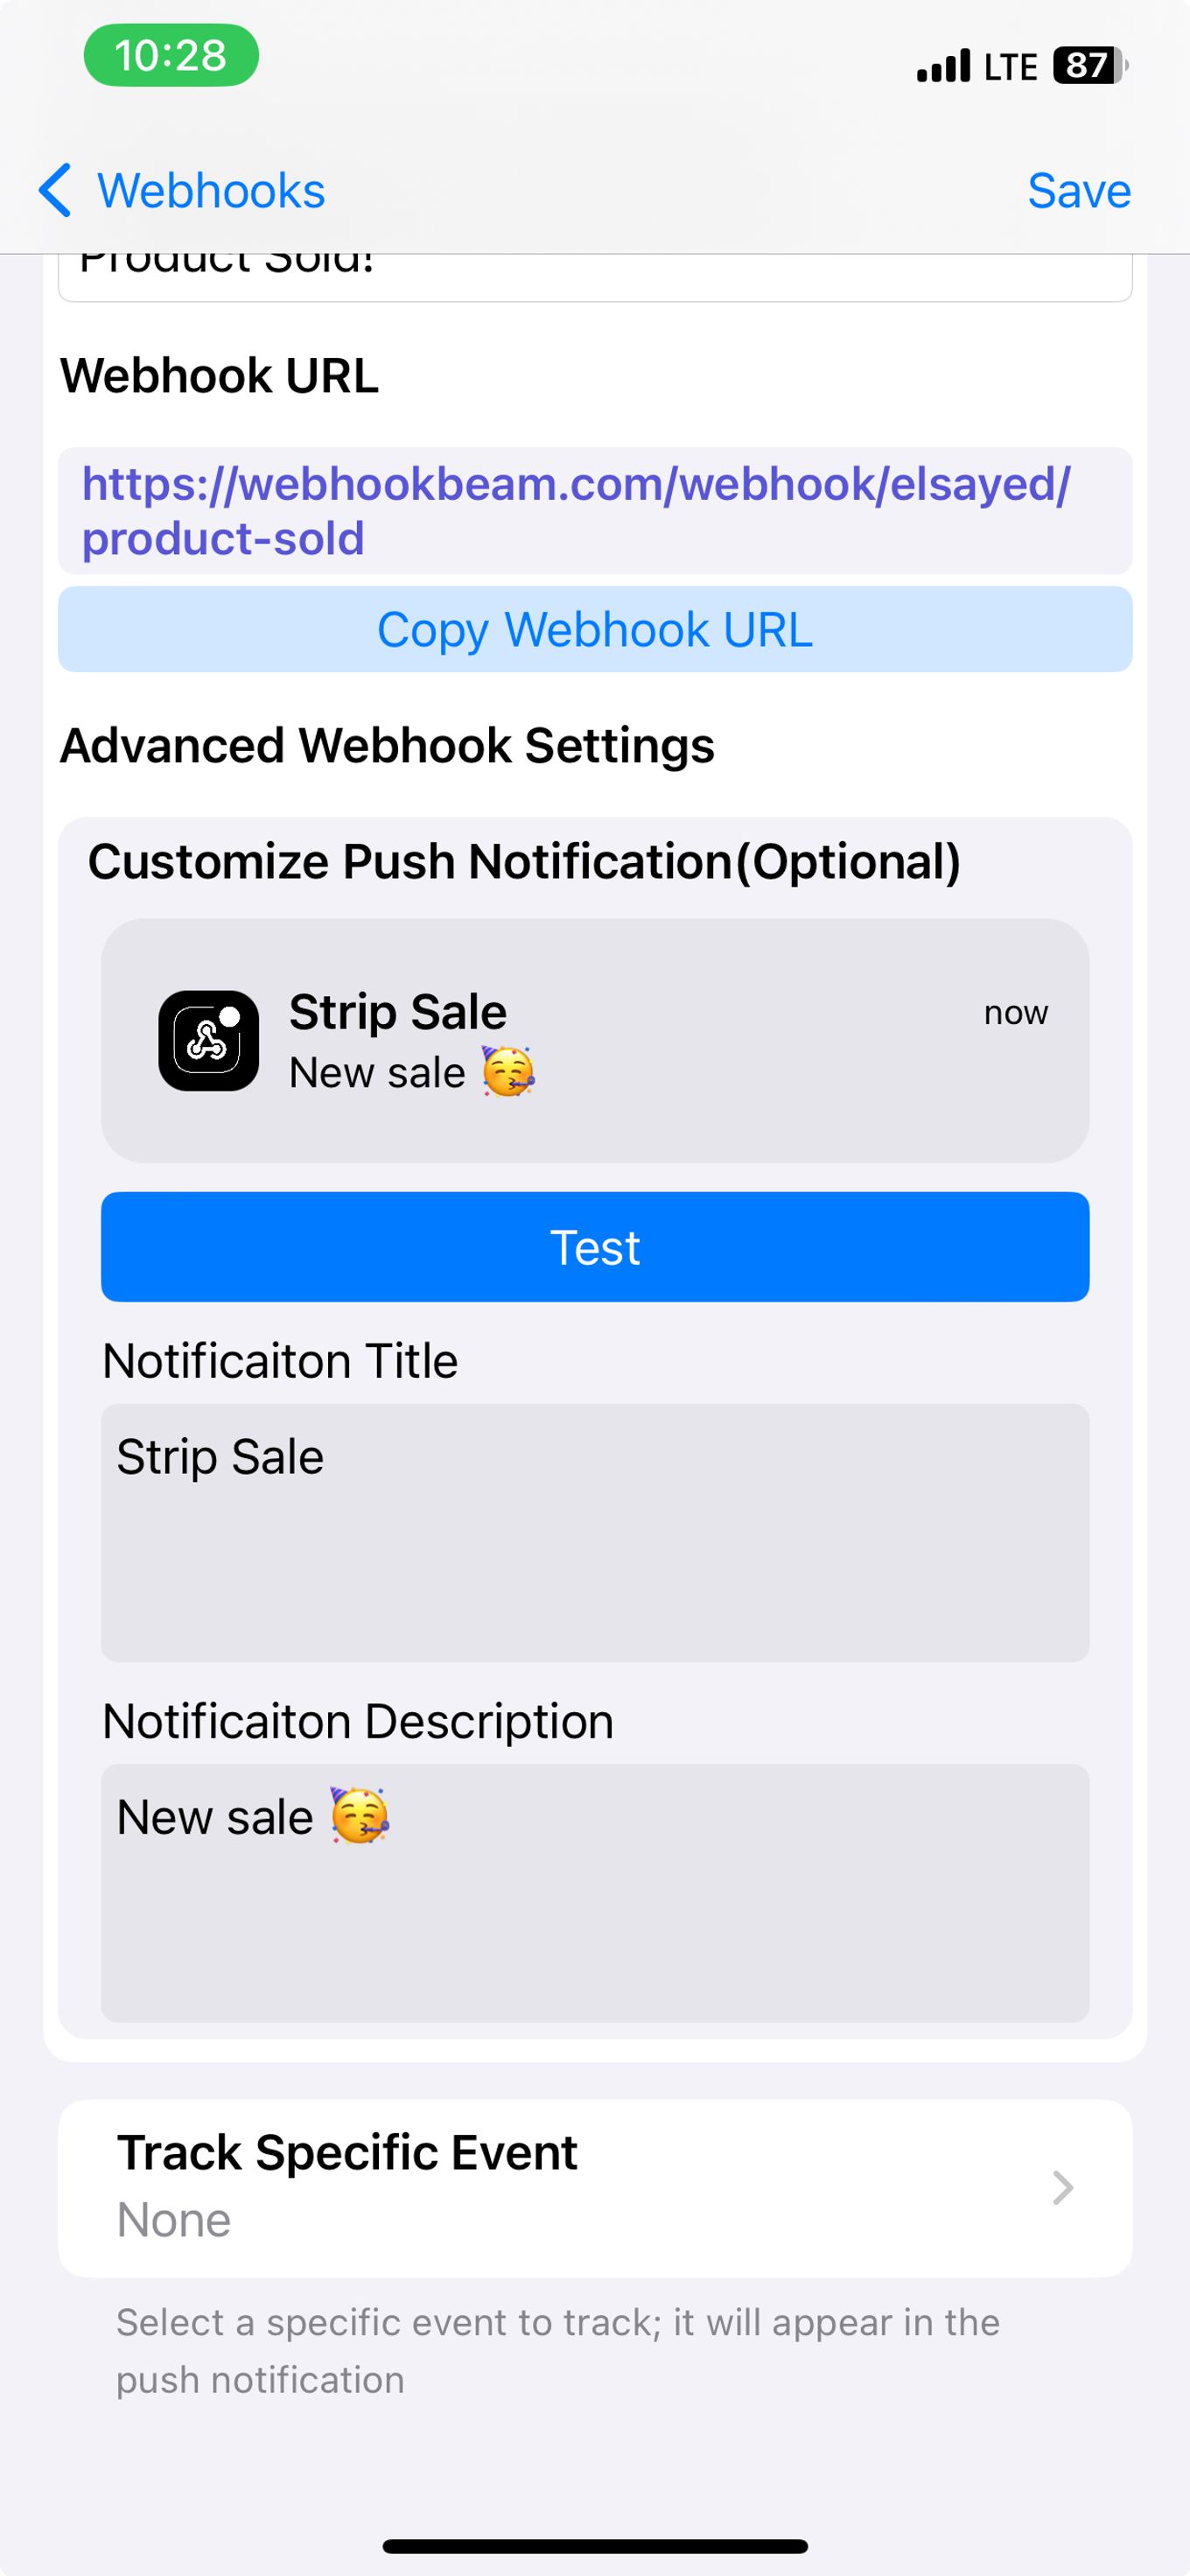Copy Webhook URL button
Screen dimensions: 1190x2576
tap(595, 629)
